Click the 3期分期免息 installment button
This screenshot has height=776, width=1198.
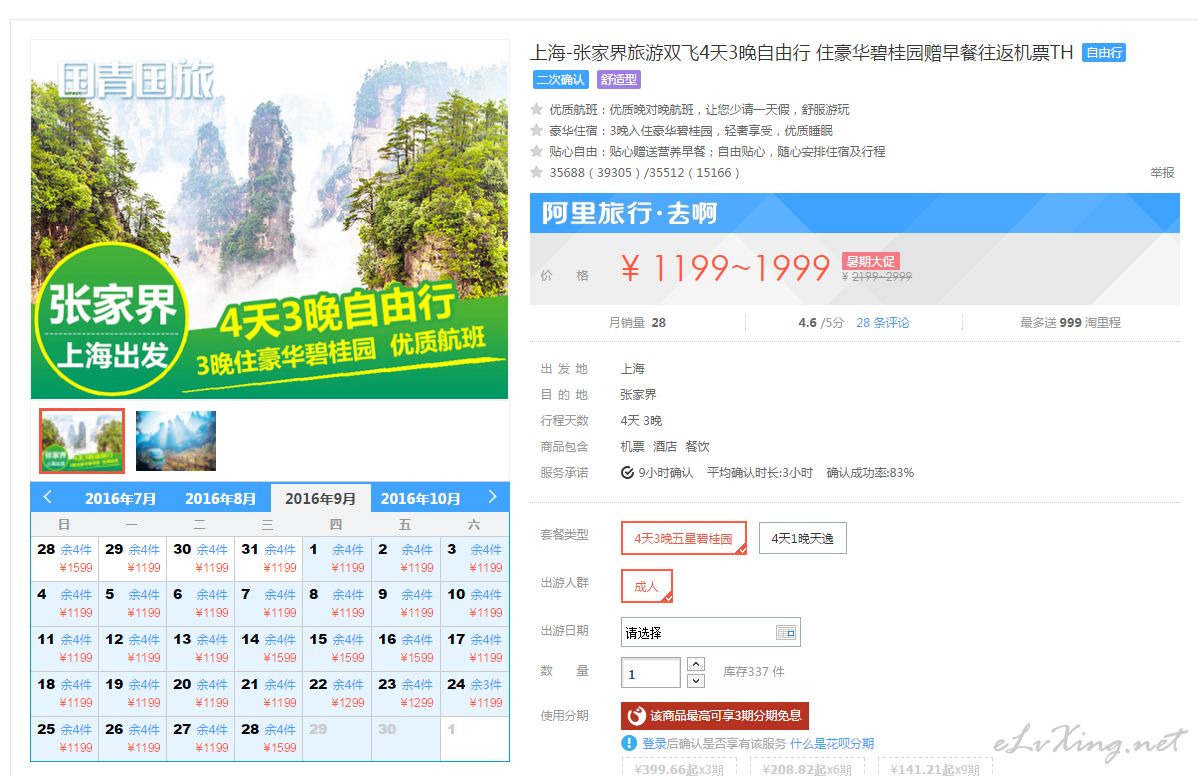click(x=714, y=716)
